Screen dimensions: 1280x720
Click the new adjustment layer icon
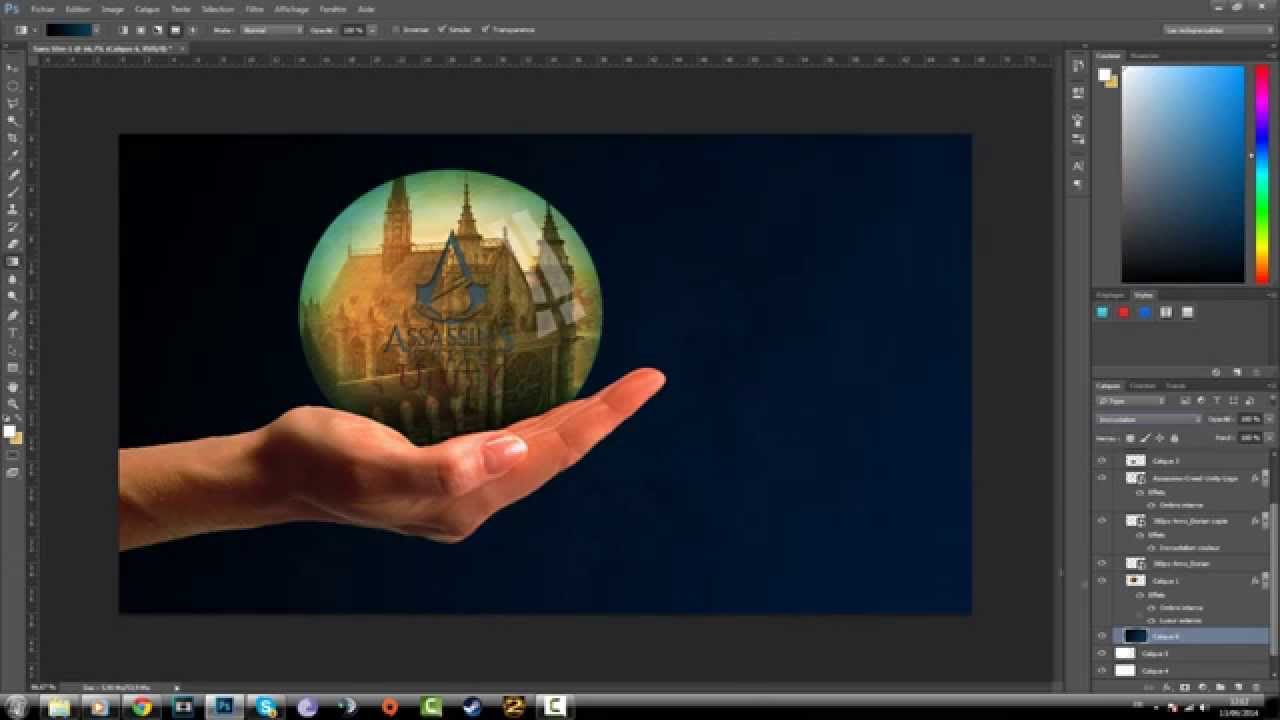point(1202,688)
